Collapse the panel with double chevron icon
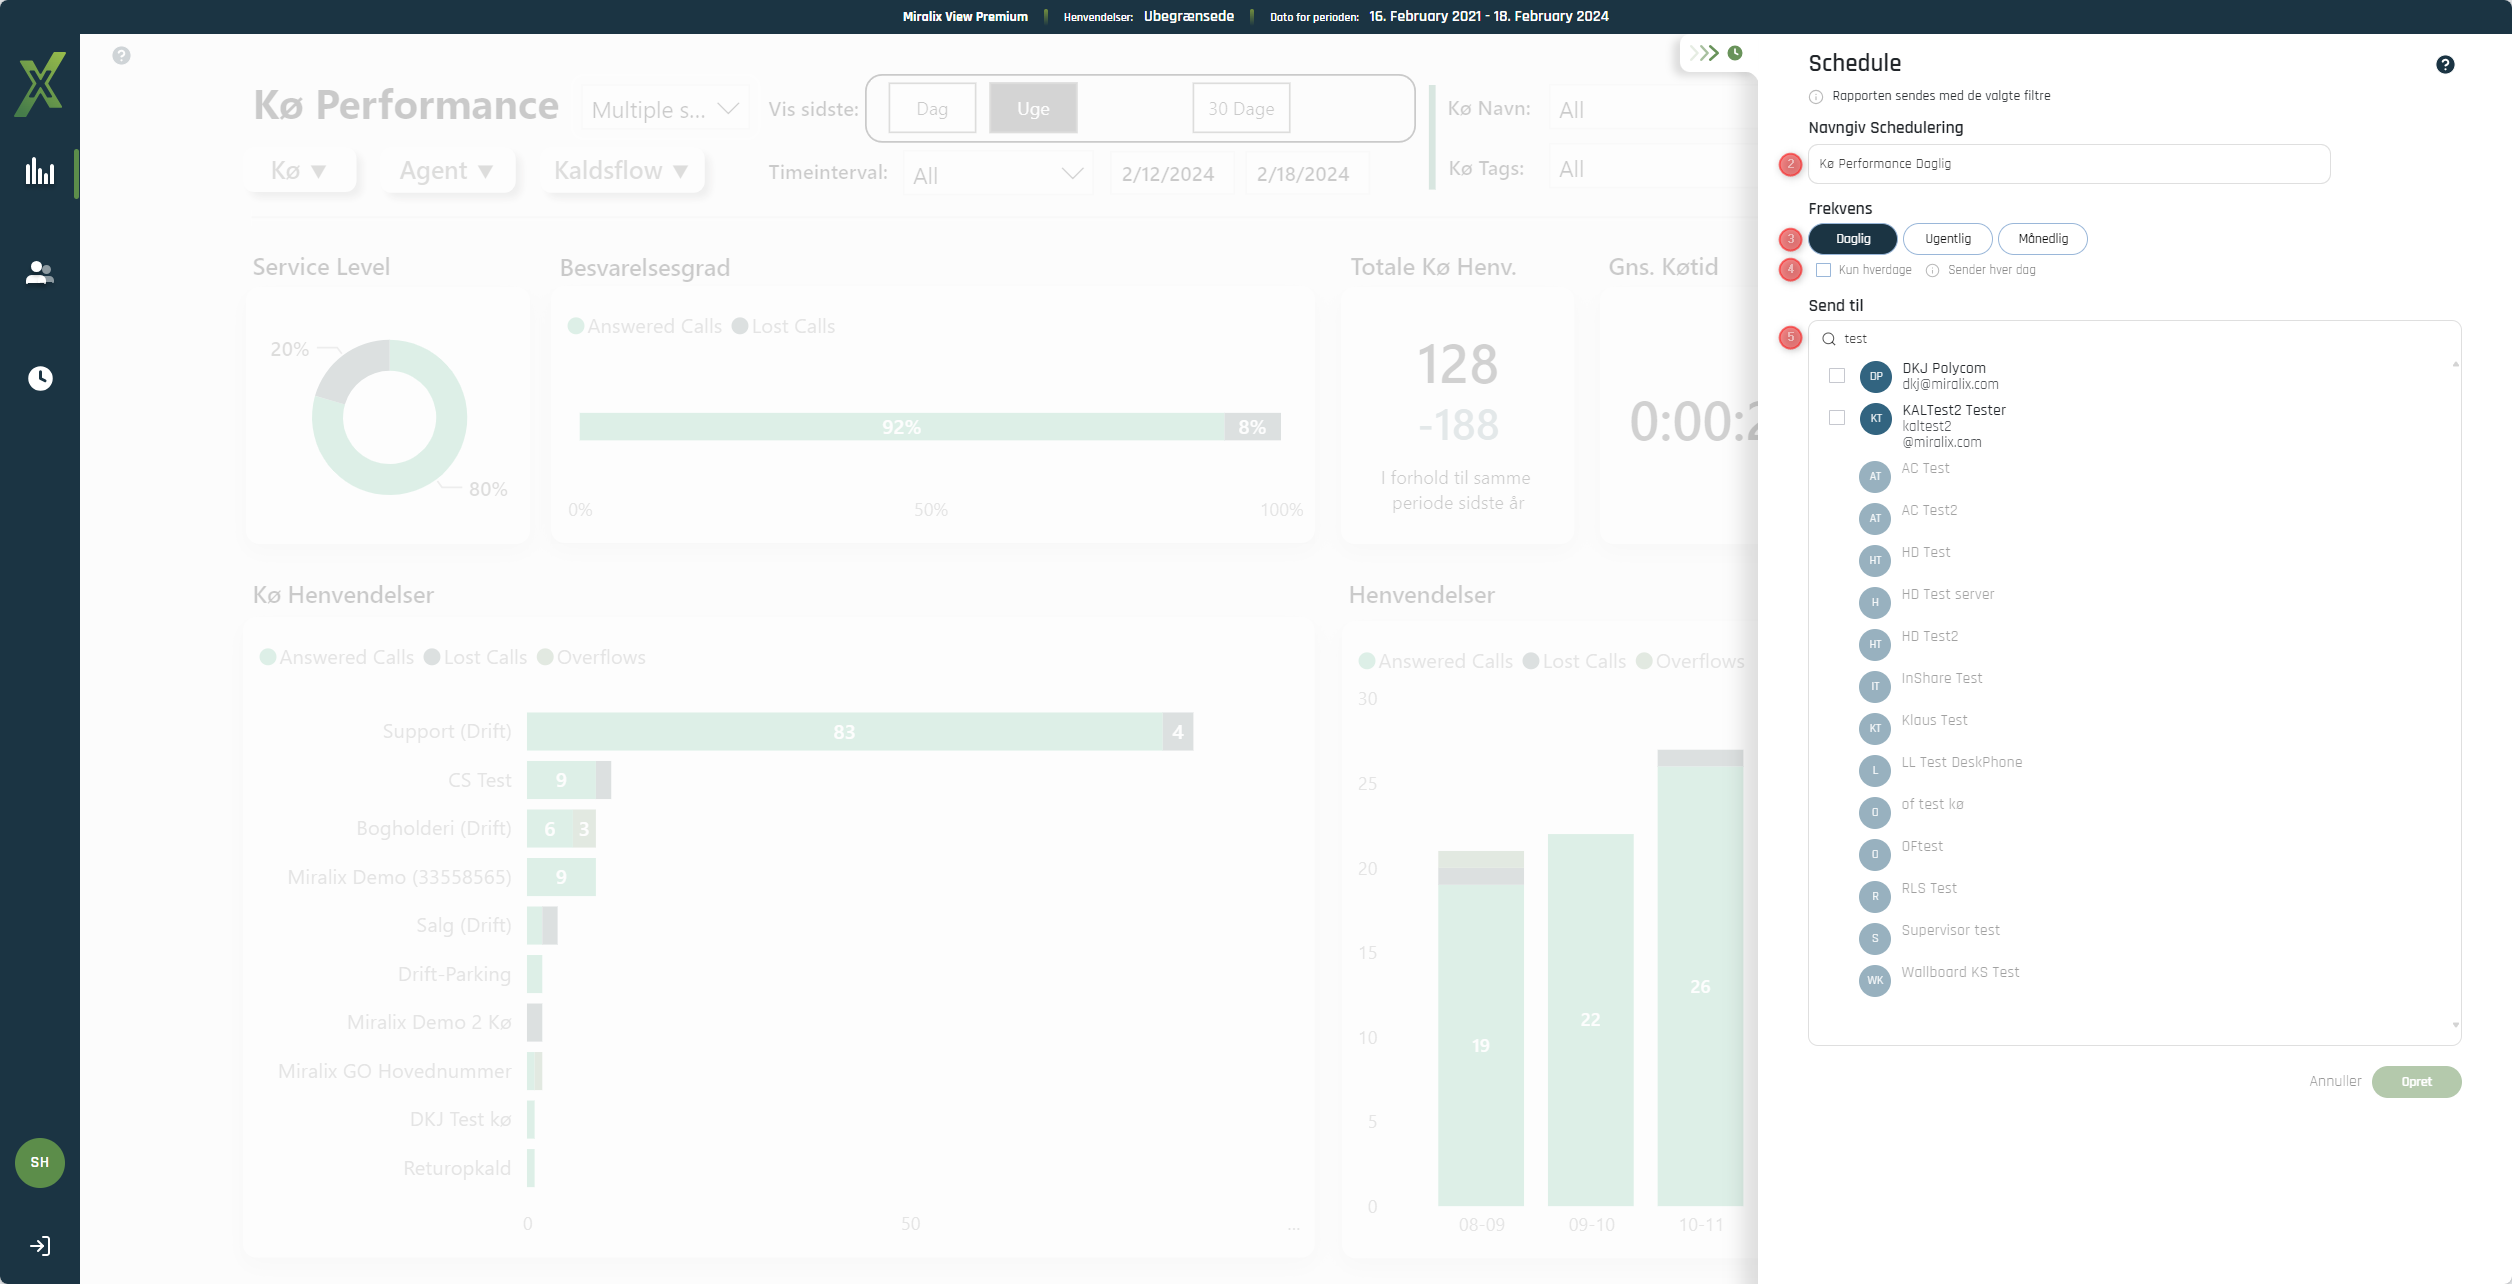 [1704, 53]
